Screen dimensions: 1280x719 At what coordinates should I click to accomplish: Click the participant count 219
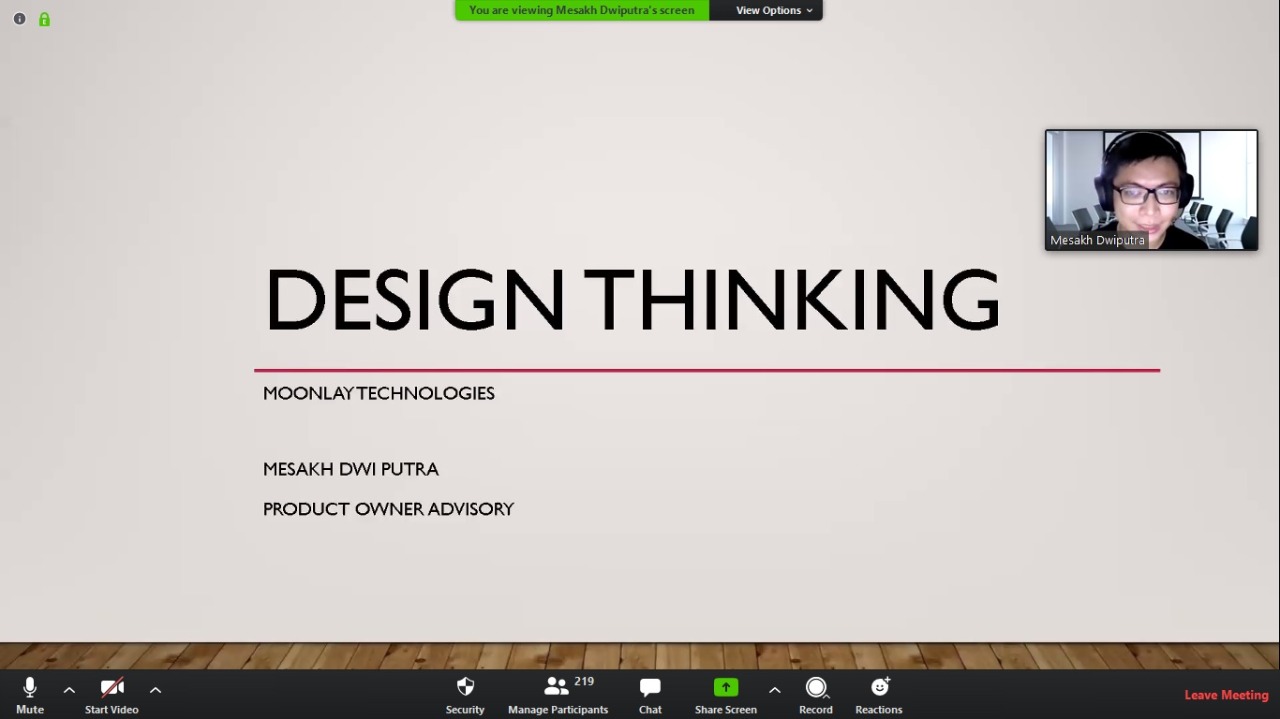pos(584,682)
